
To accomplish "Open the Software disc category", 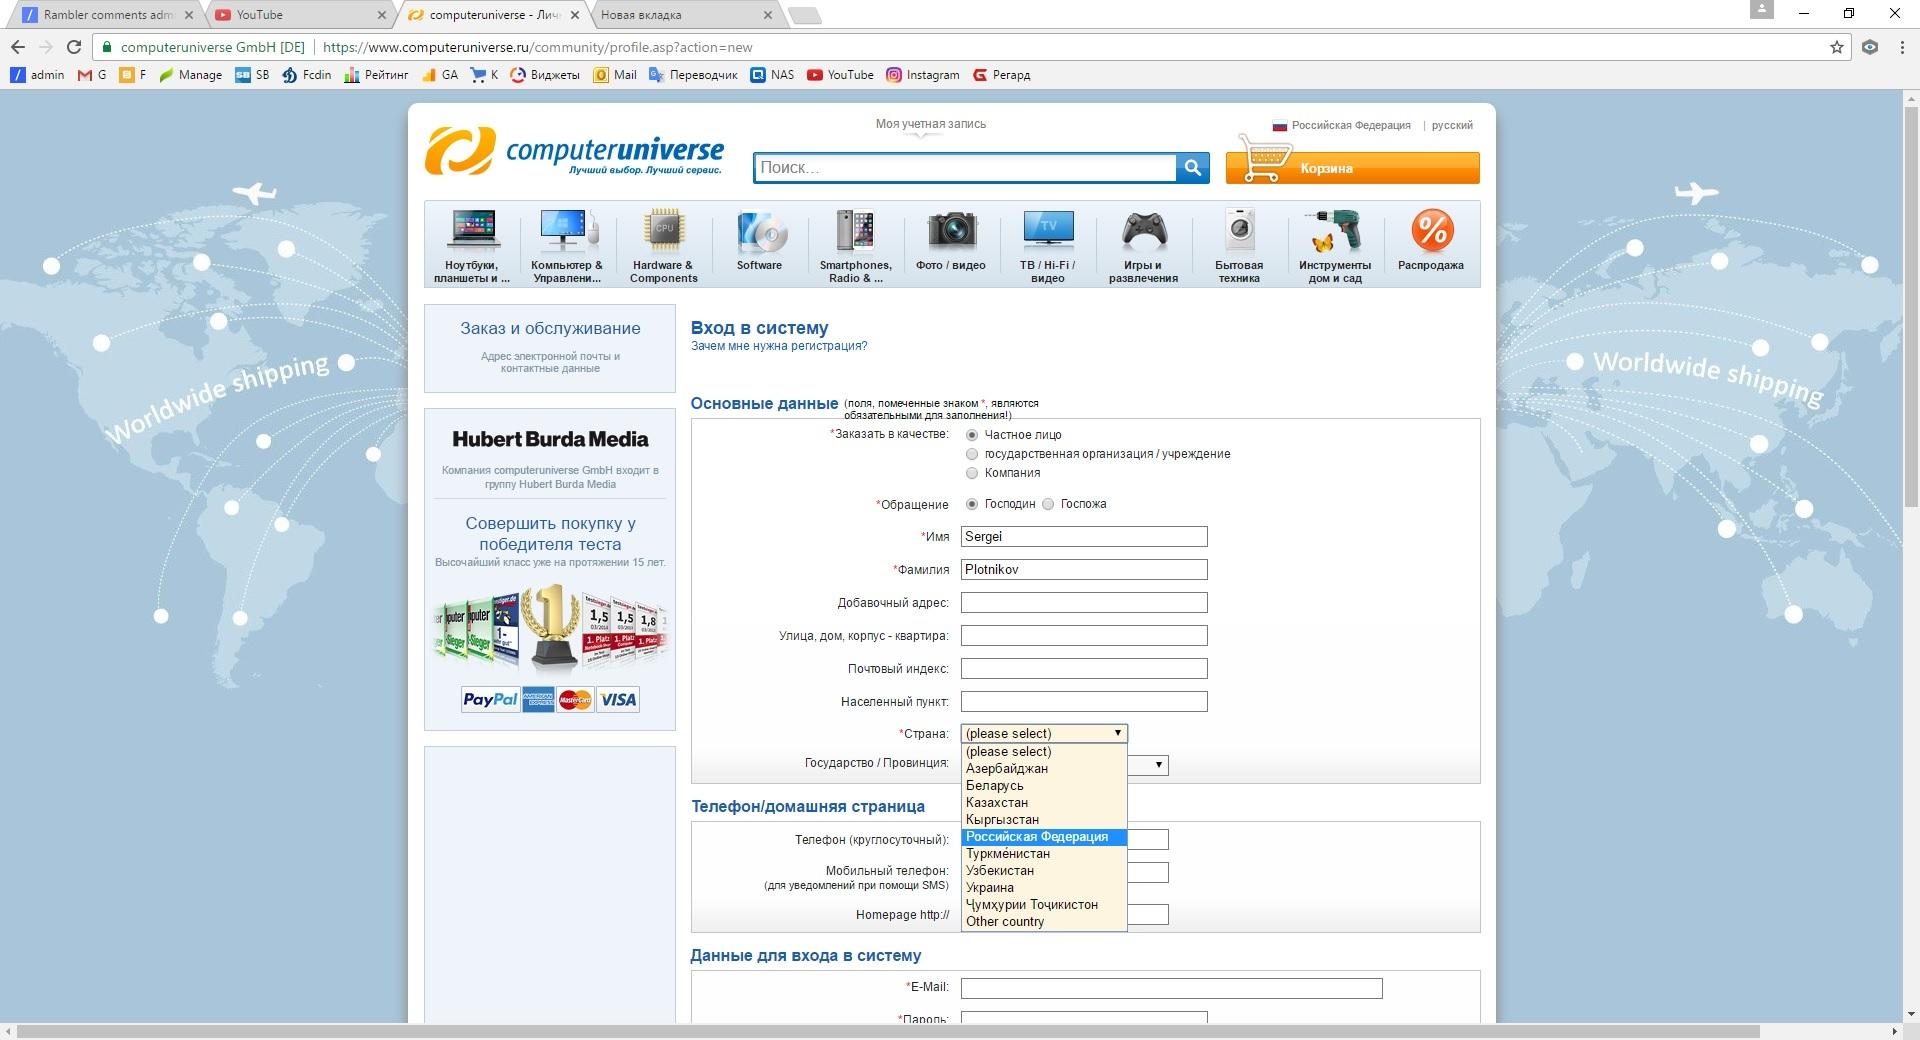I will click(x=759, y=242).
